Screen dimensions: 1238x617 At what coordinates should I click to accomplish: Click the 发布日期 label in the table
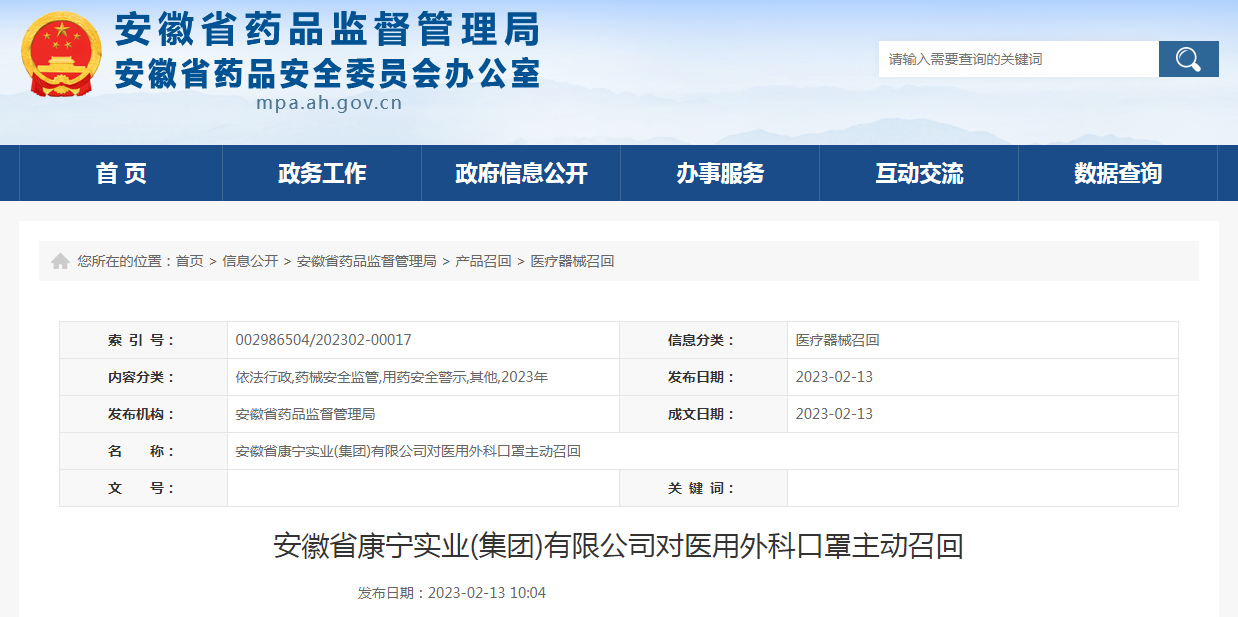(x=703, y=377)
